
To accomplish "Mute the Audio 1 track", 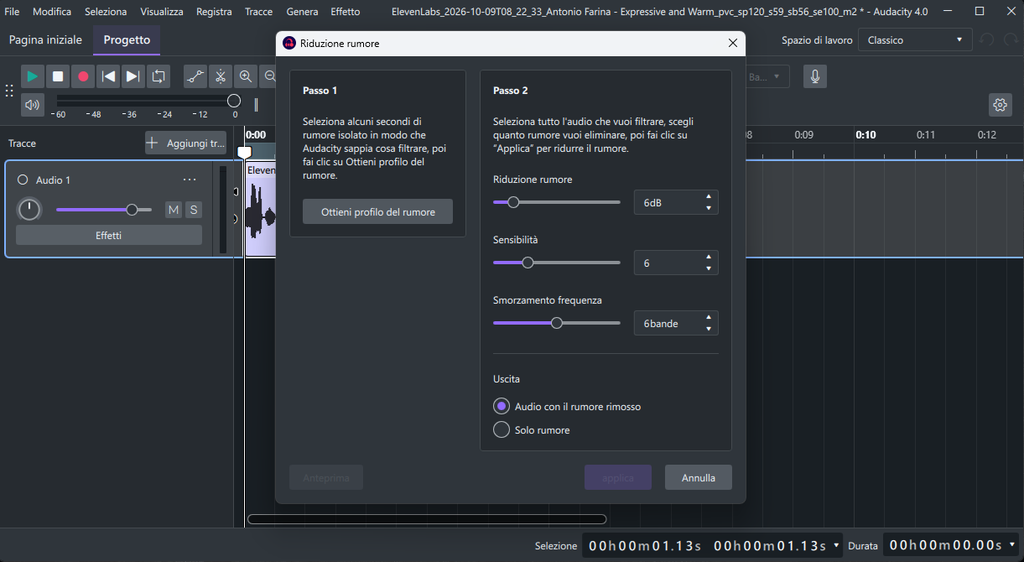I will [173, 210].
